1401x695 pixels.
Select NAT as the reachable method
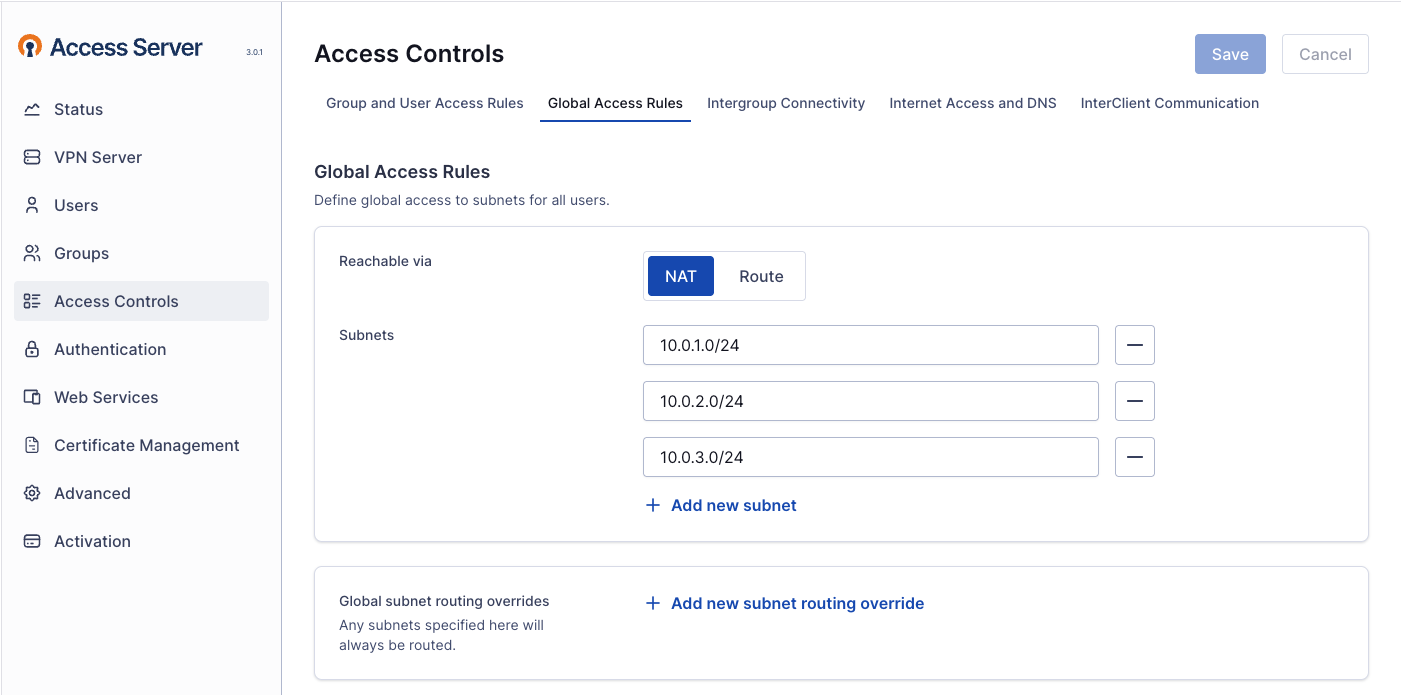[680, 276]
